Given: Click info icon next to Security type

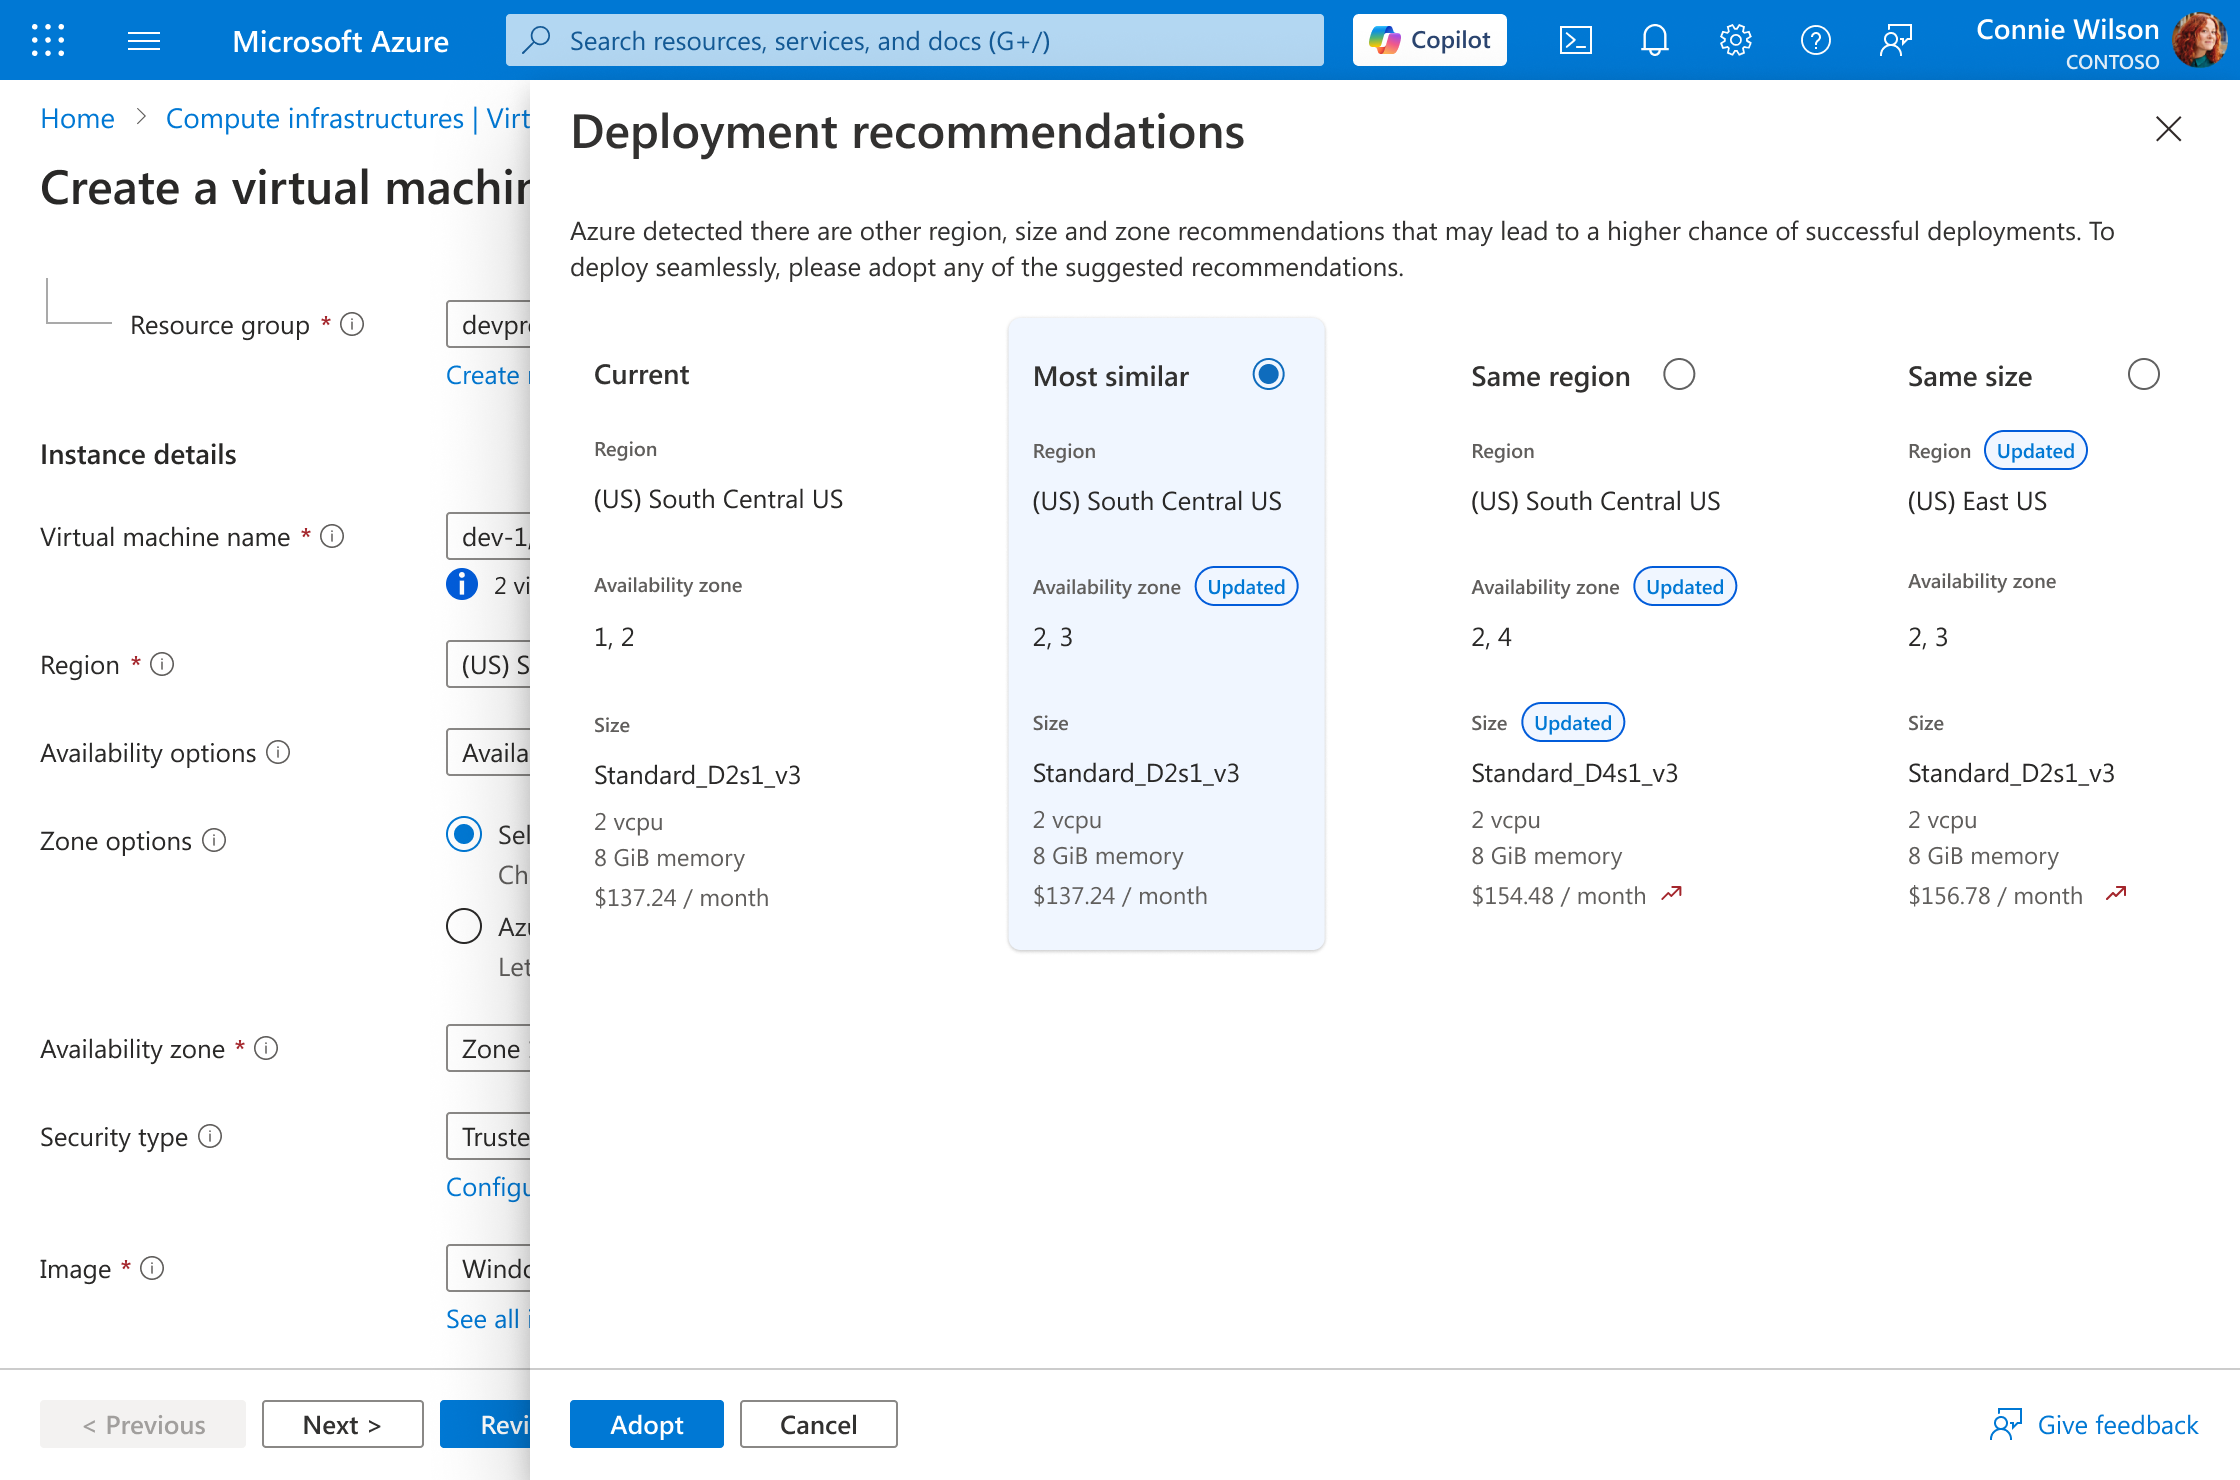Looking at the screenshot, I should coord(210,1137).
